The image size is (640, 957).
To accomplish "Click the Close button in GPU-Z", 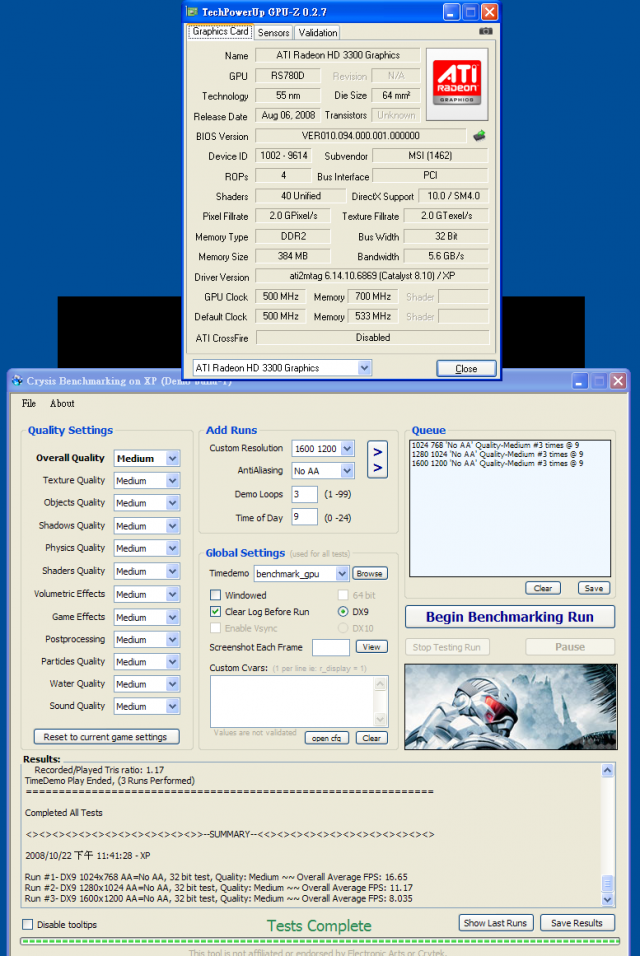I will pos(466,369).
